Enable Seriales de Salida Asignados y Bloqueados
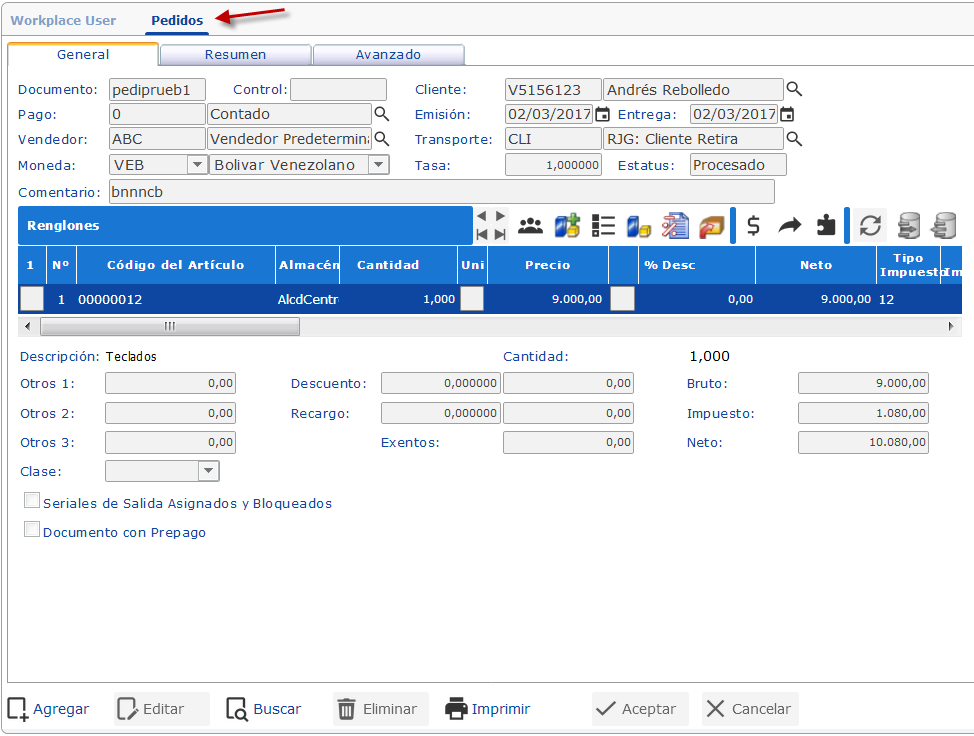This screenshot has width=974, height=736. [x=32, y=502]
